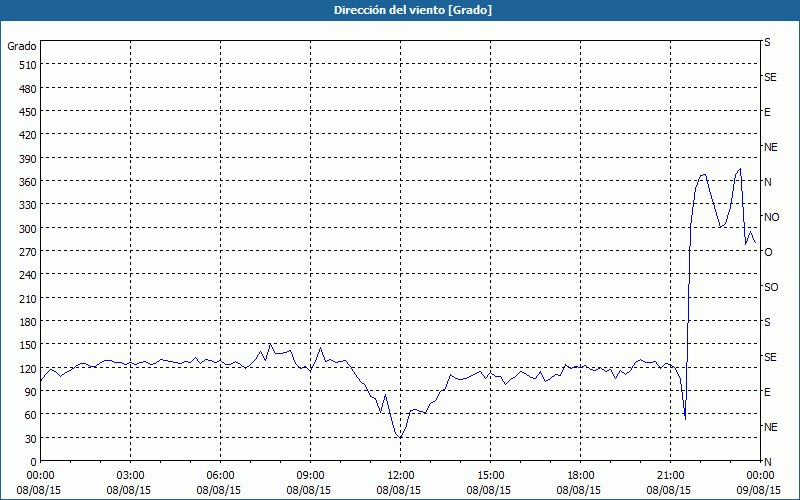Image resolution: width=800 pixels, height=500 pixels.
Task: Select the 09:00 time label on x-axis
Action: [311, 476]
